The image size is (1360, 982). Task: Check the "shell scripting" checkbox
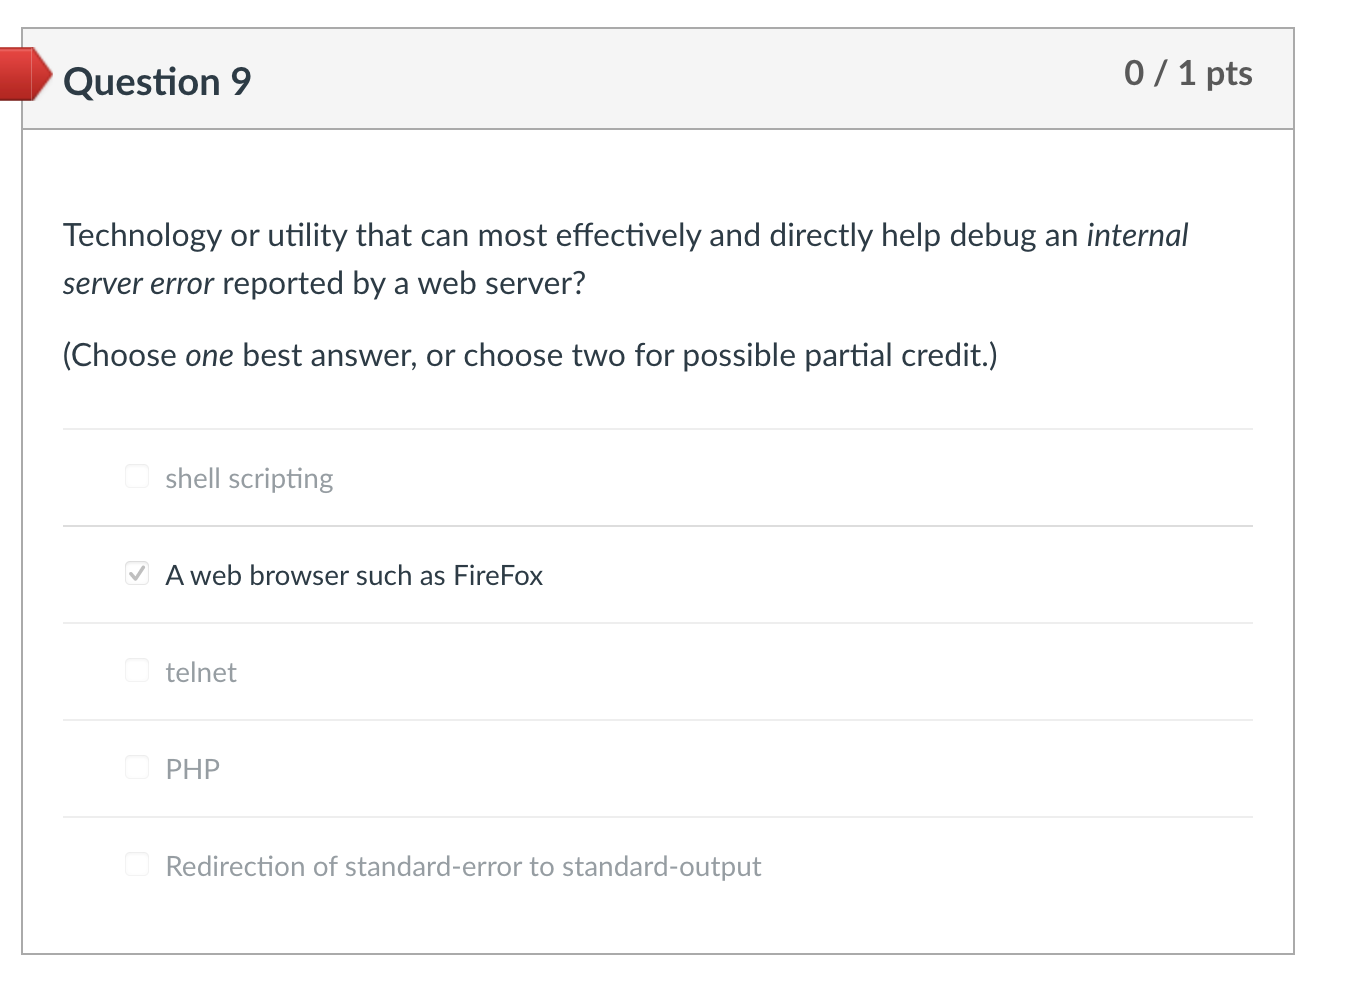pyautogui.click(x=136, y=476)
